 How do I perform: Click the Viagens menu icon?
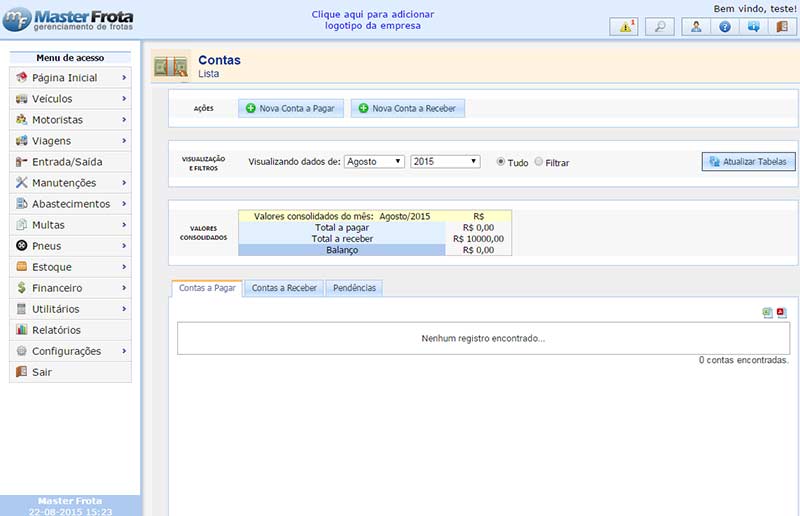(21, 140)
